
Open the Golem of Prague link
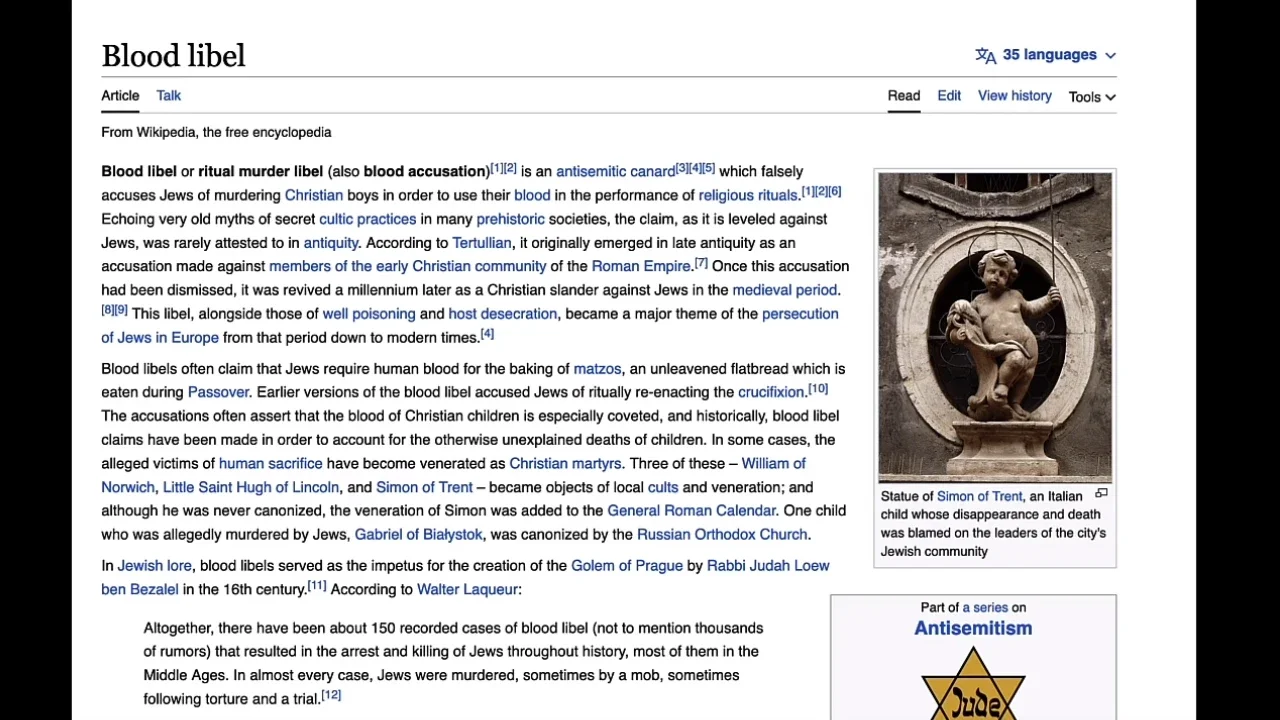pos(626,566)
